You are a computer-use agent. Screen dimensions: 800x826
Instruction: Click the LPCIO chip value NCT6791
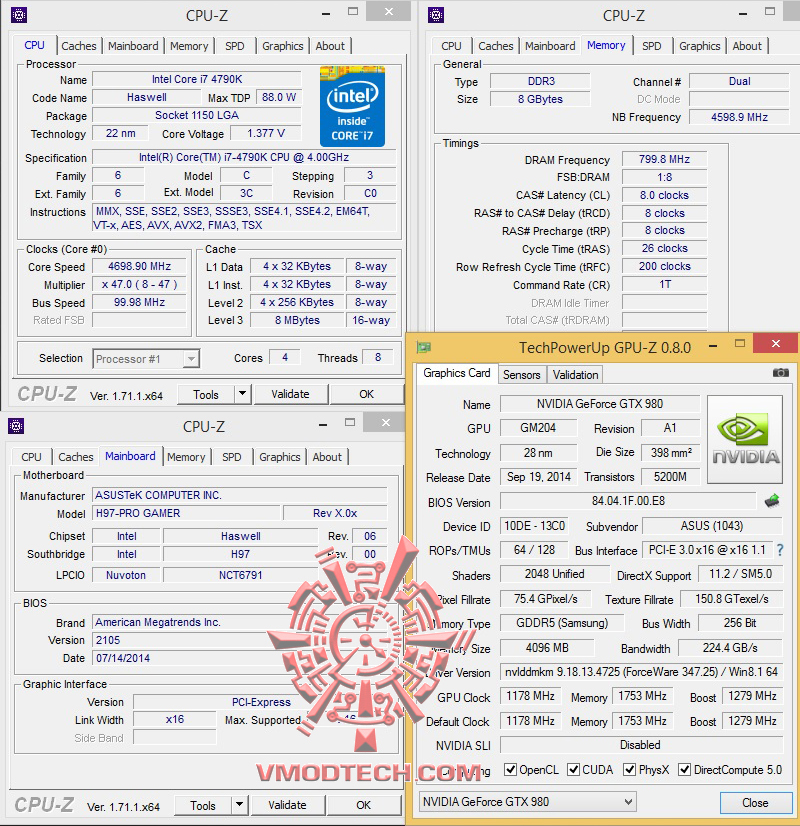tap(240, 575)
